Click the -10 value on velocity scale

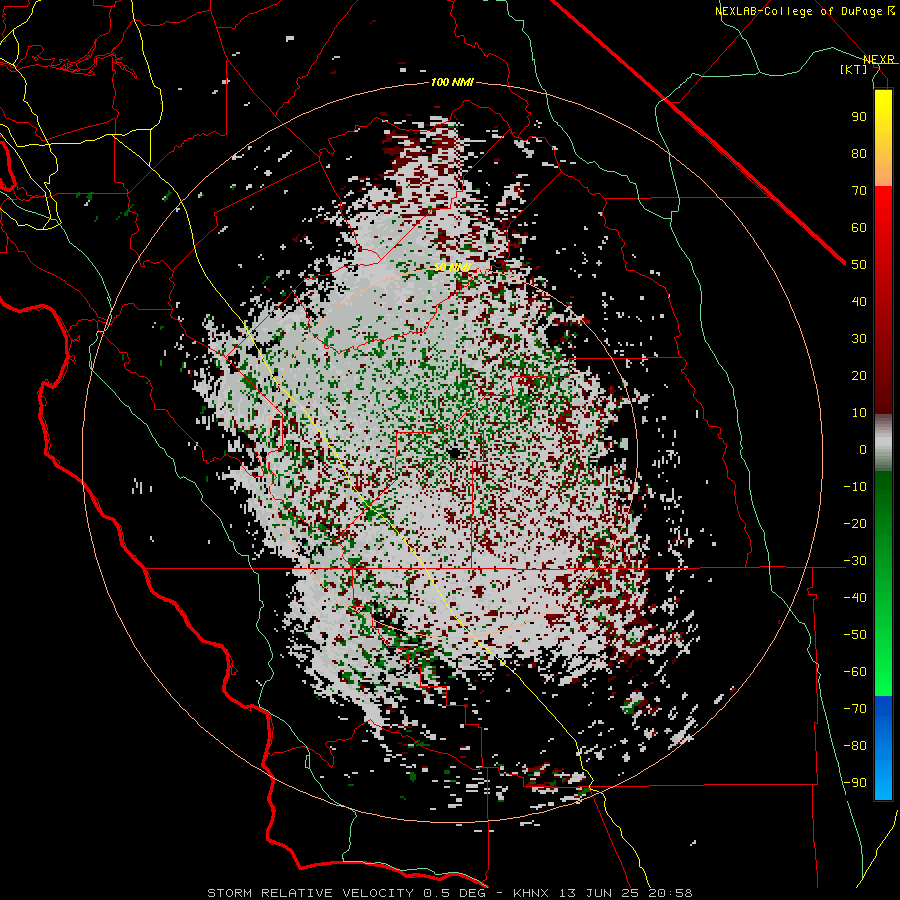(855, 487)
